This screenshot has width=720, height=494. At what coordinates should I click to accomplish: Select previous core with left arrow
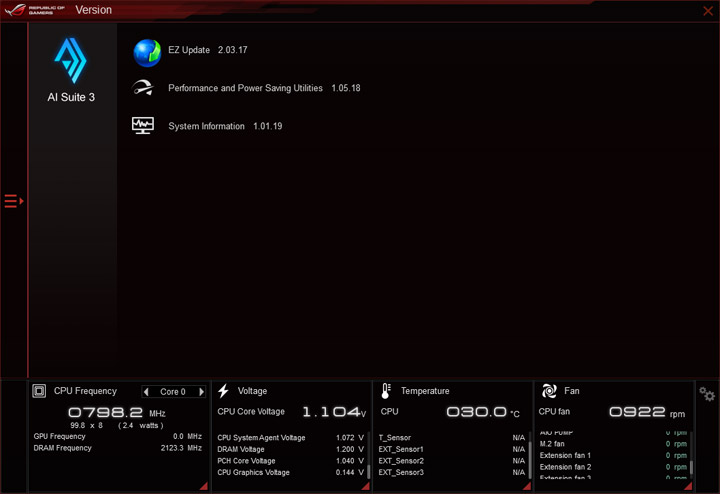[146, 392]
